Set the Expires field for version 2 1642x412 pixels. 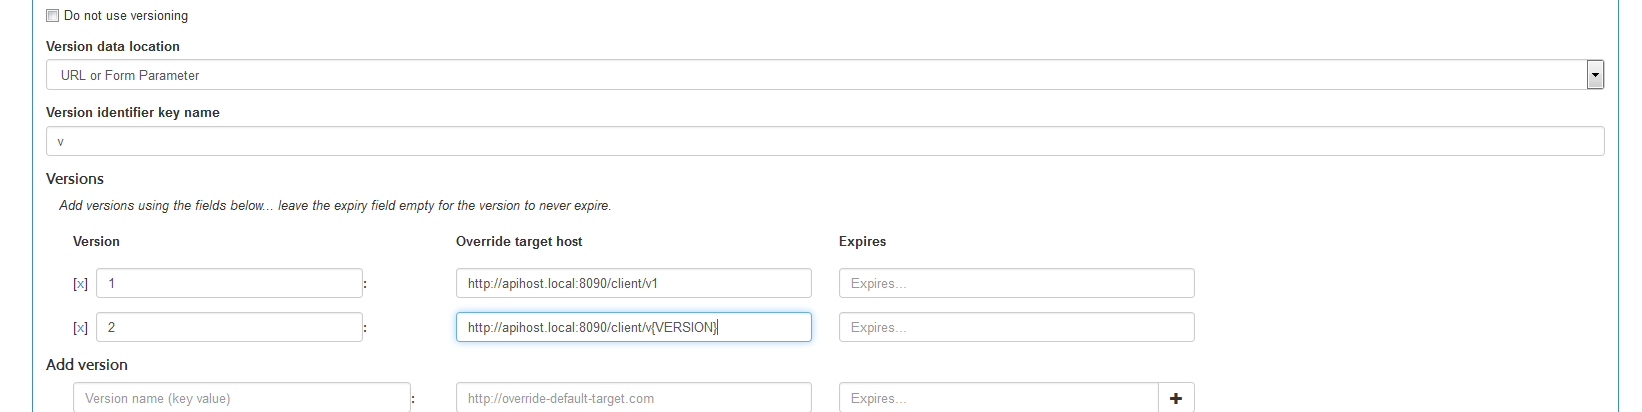pyautogui.click(x=1016, y=328)
